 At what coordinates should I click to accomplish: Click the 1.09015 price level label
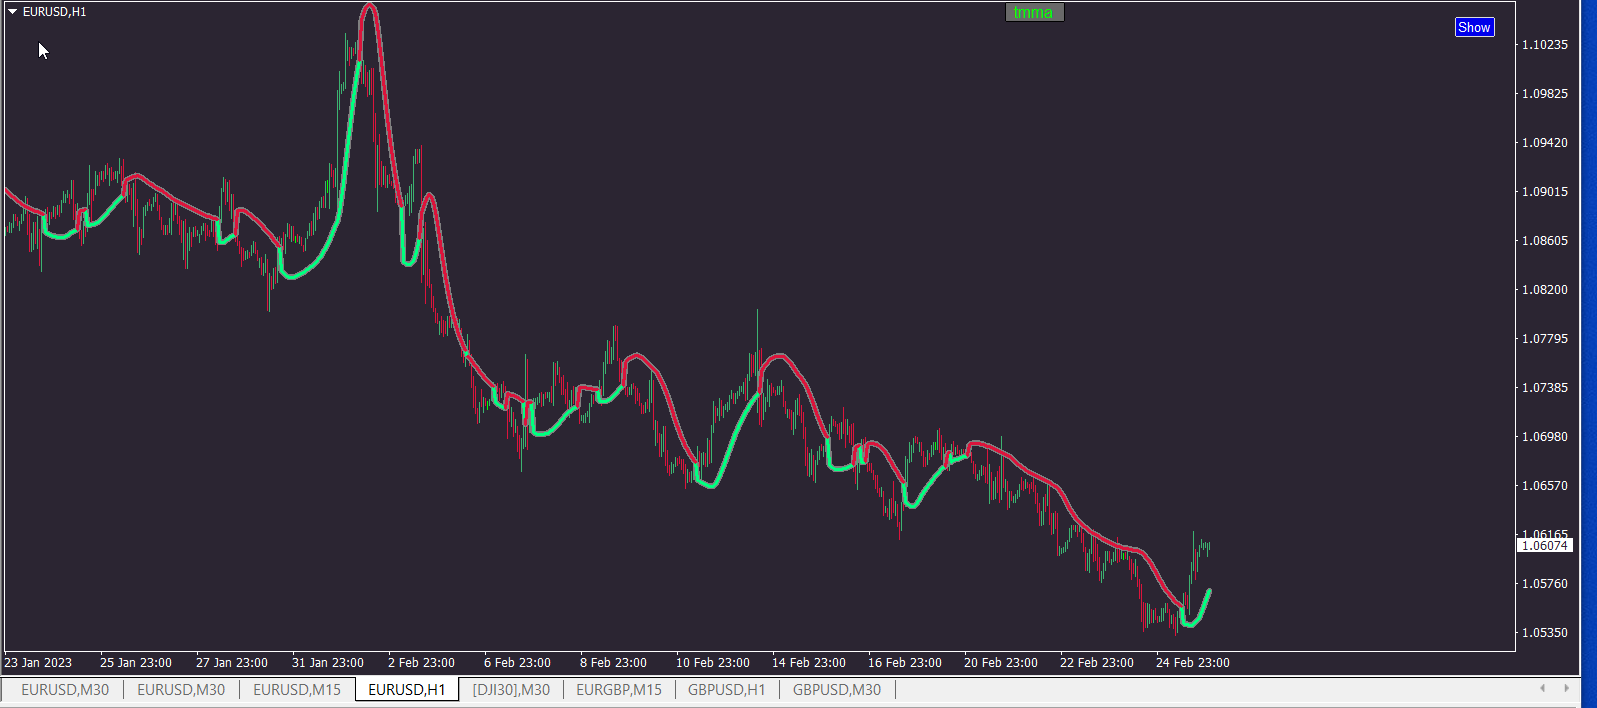(1545, 191)
